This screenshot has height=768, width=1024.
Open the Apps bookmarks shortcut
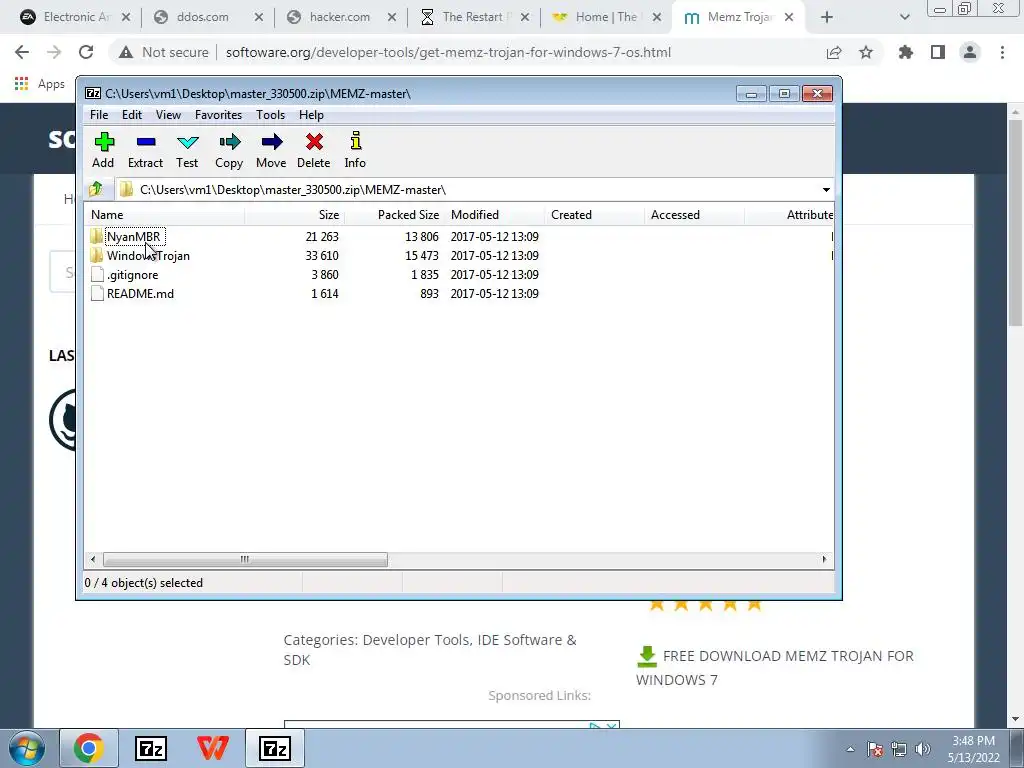[x=40, y=84]
